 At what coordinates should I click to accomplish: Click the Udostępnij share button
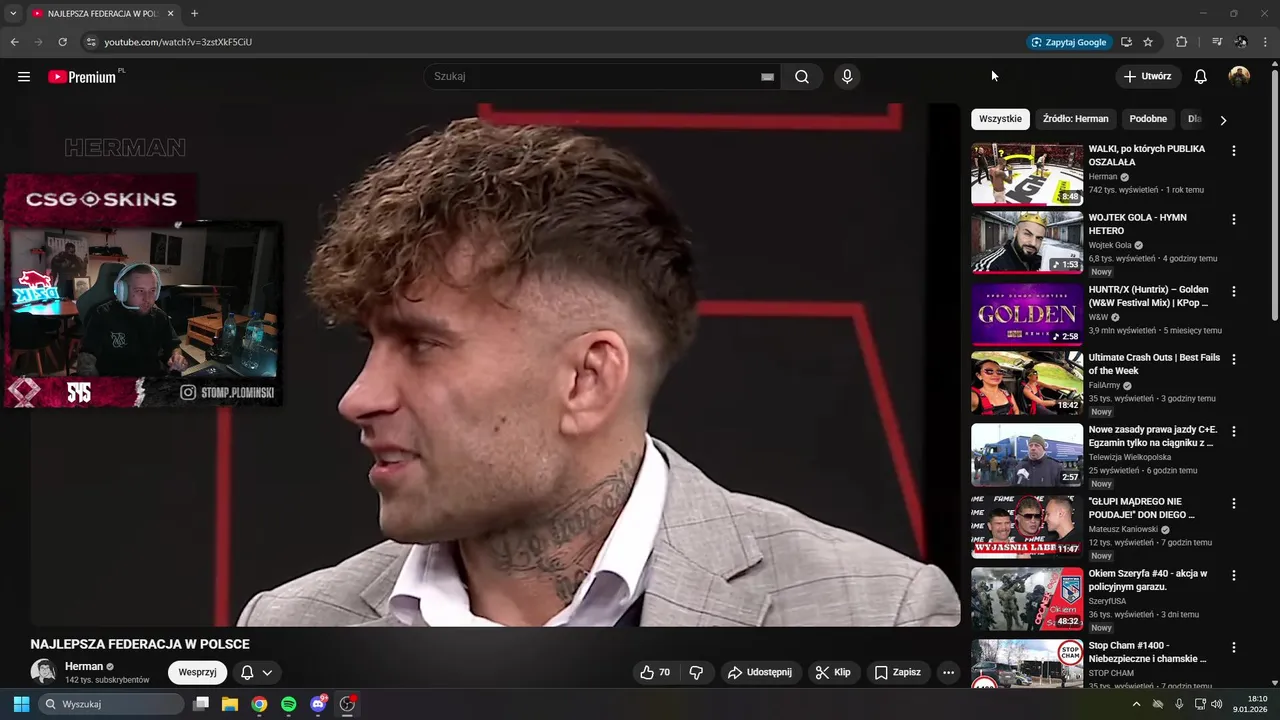click(x=759, y=672)
